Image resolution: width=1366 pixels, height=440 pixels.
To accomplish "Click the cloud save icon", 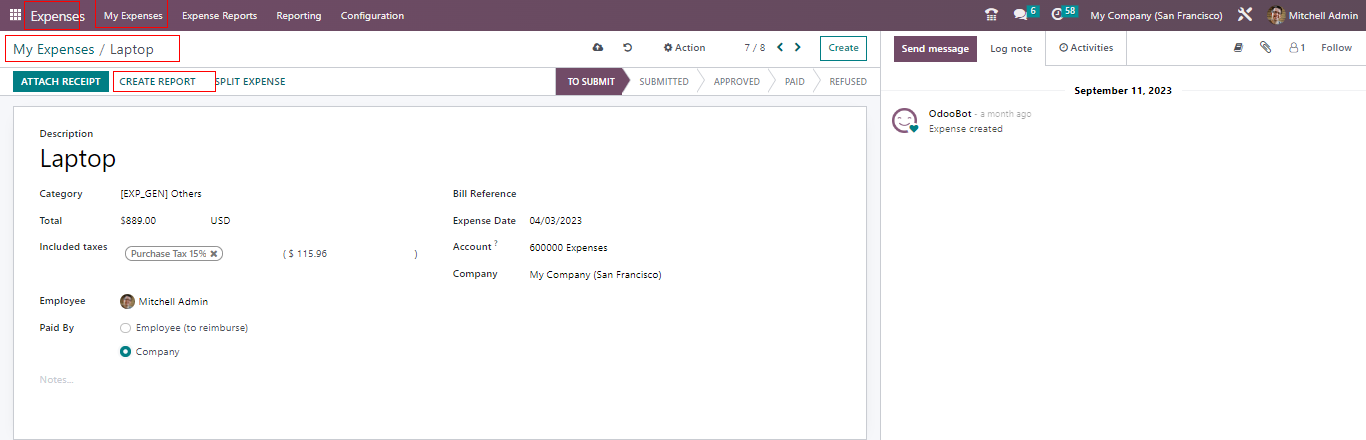I will tap(598, 48).
